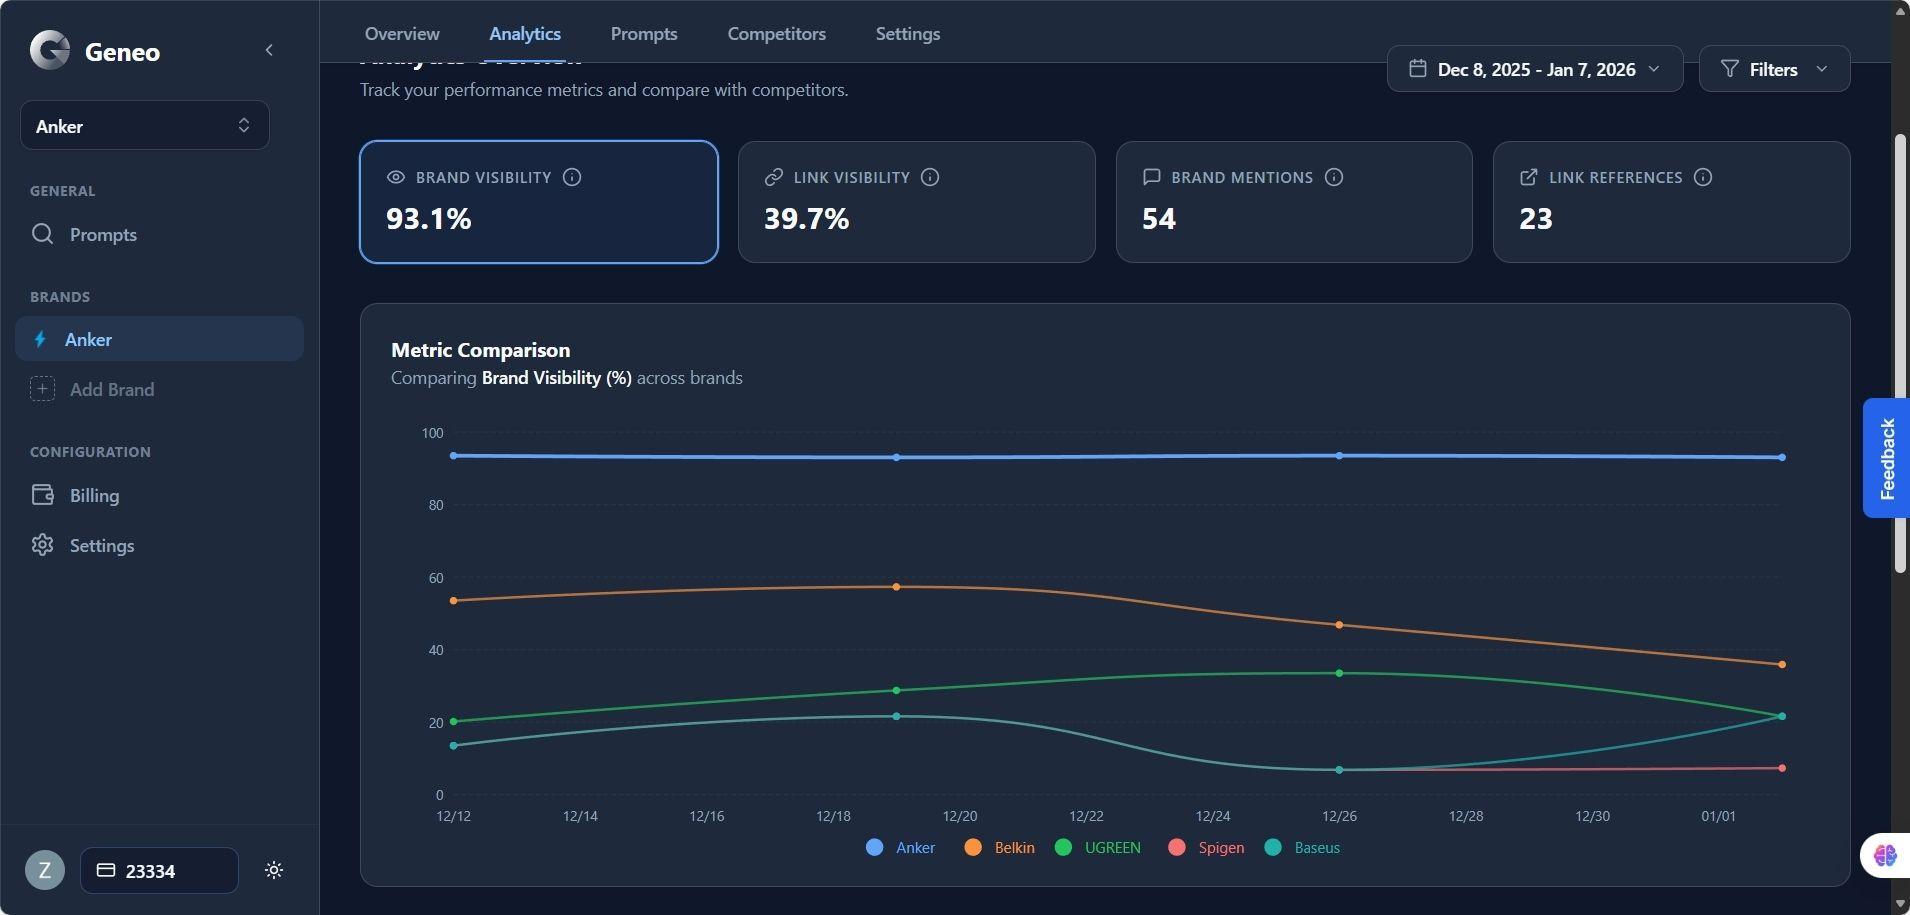This screenshot has height=915, width=1910.
Task: Toggle Spigen visibility in the chart legend
Action: (x=1207, y=847)
